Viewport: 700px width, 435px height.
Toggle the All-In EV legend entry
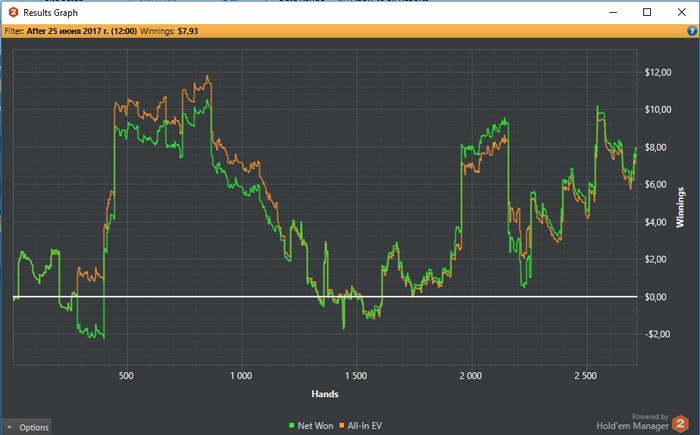[361, 426]
